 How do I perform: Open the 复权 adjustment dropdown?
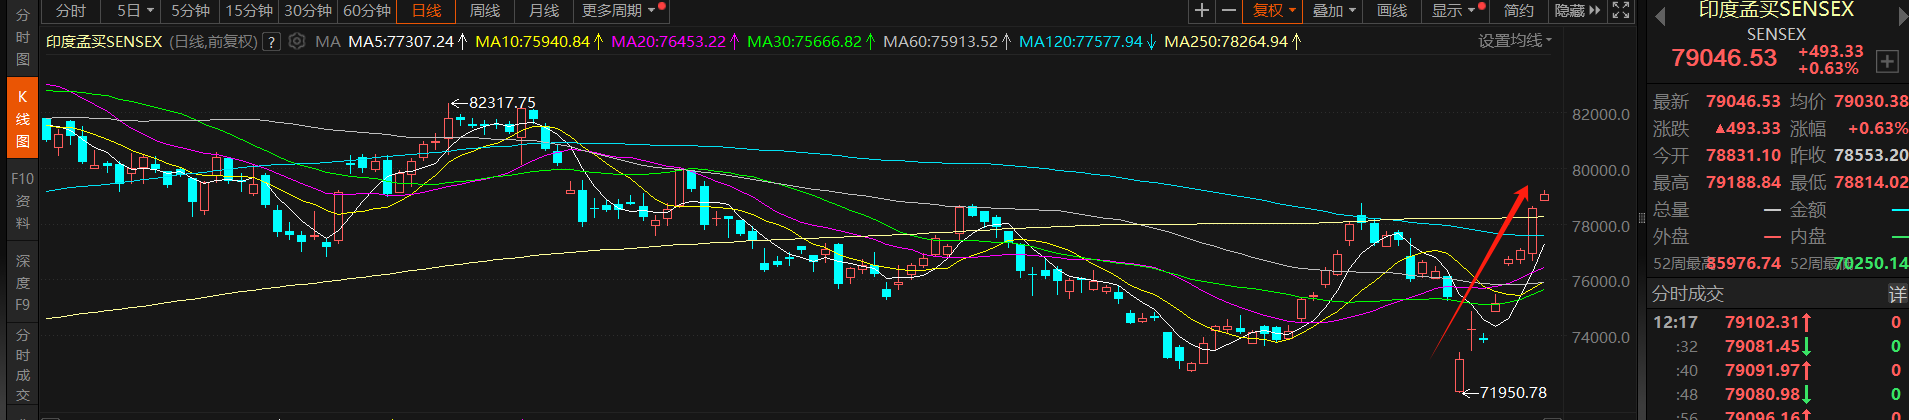(x=1273, y=11)
